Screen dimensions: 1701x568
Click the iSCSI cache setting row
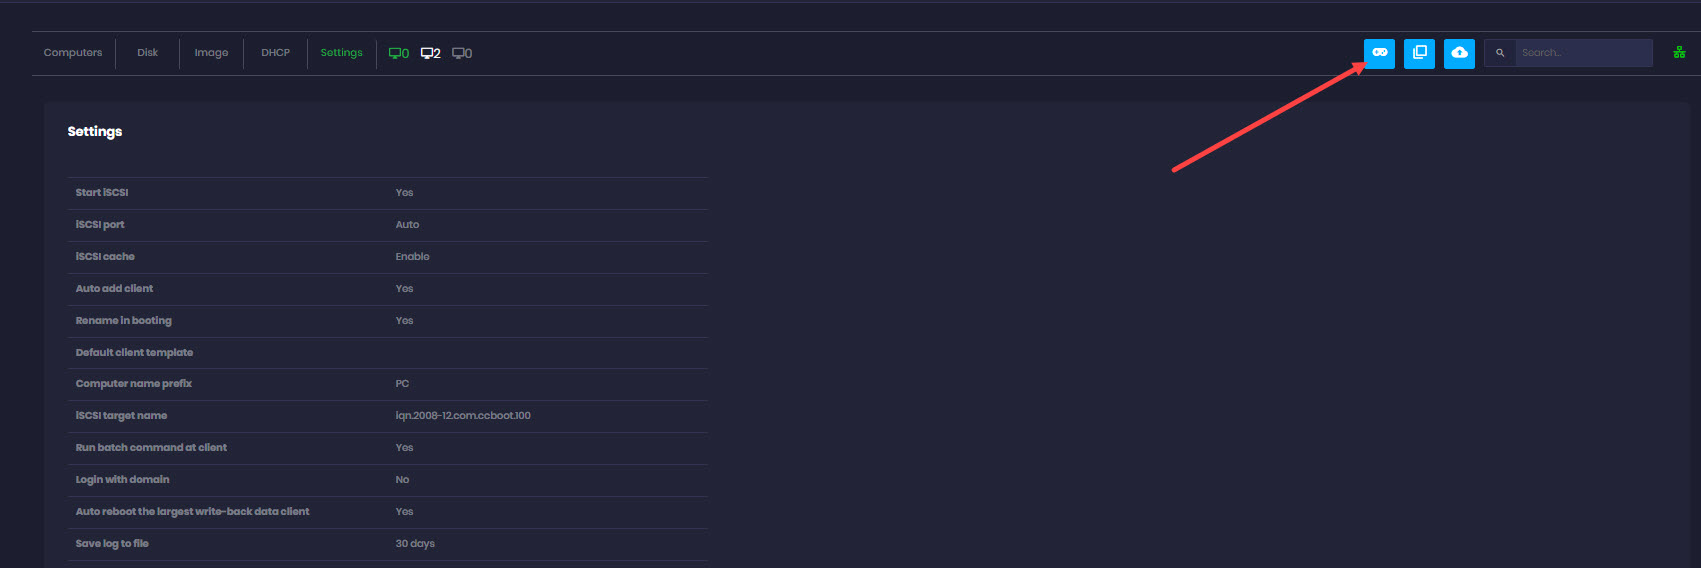(x=387, y=257)
